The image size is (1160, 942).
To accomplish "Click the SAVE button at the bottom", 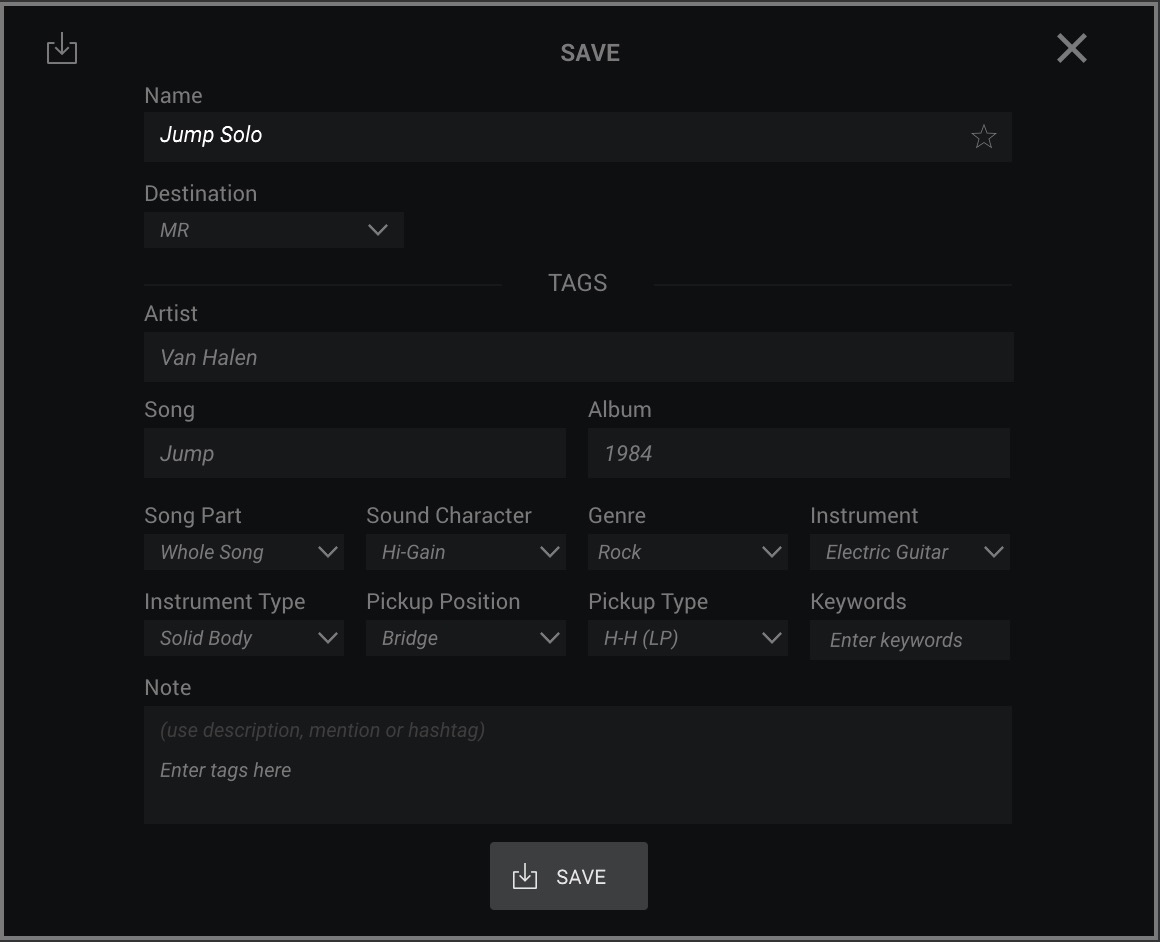I will pyautogui.click(x=569, y=876).
